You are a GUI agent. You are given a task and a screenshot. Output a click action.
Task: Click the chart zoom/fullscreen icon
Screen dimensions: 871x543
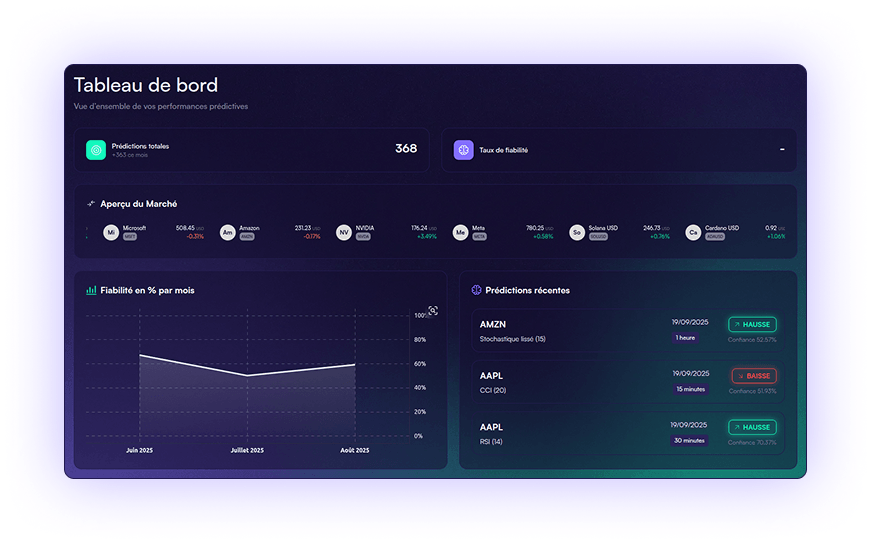pos(433,311)
